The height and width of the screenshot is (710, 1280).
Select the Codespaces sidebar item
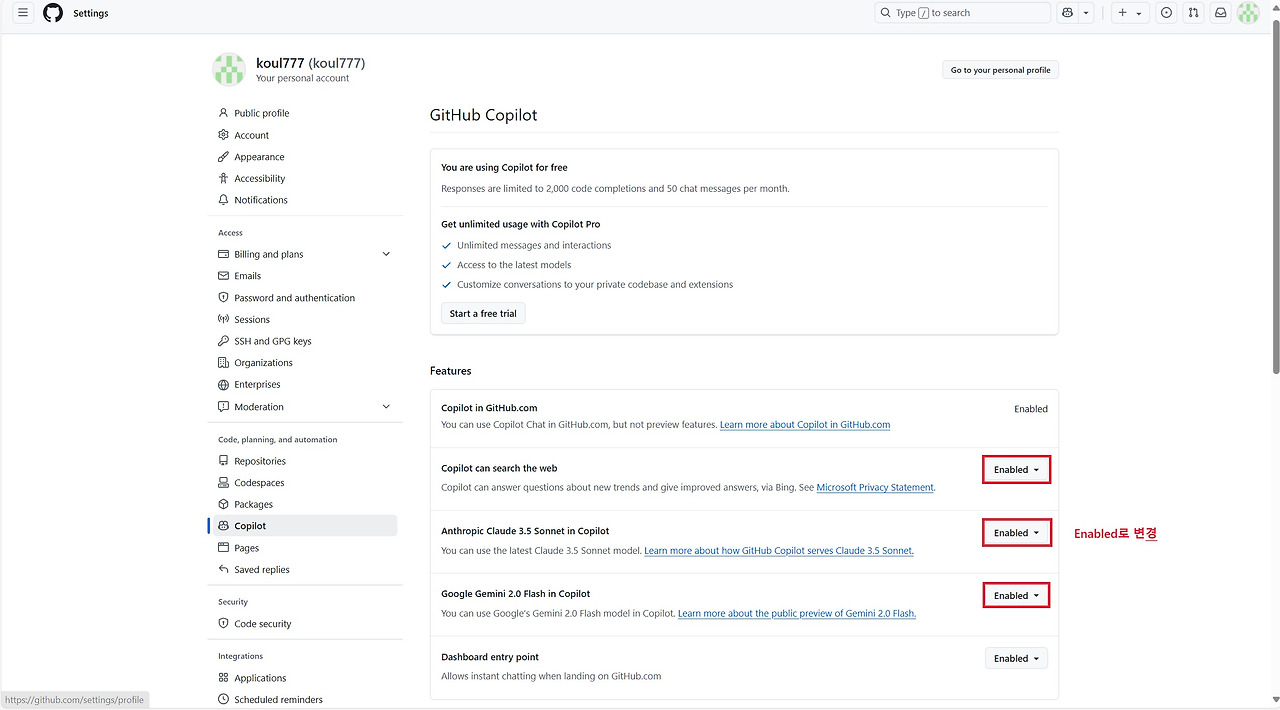point(260,482)
